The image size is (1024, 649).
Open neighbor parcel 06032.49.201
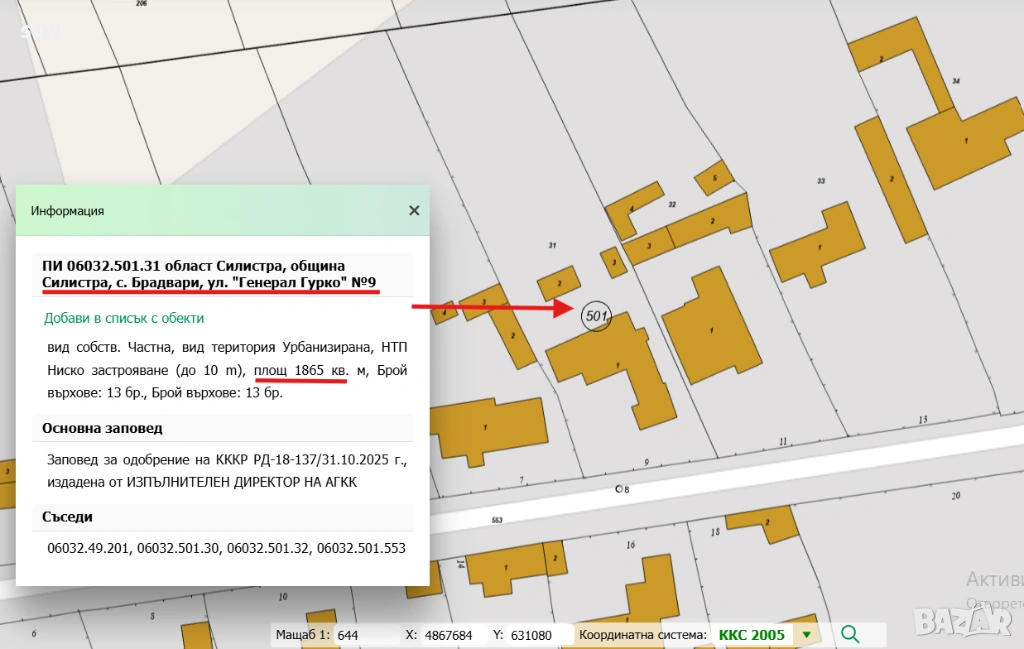tap(88, 549)
